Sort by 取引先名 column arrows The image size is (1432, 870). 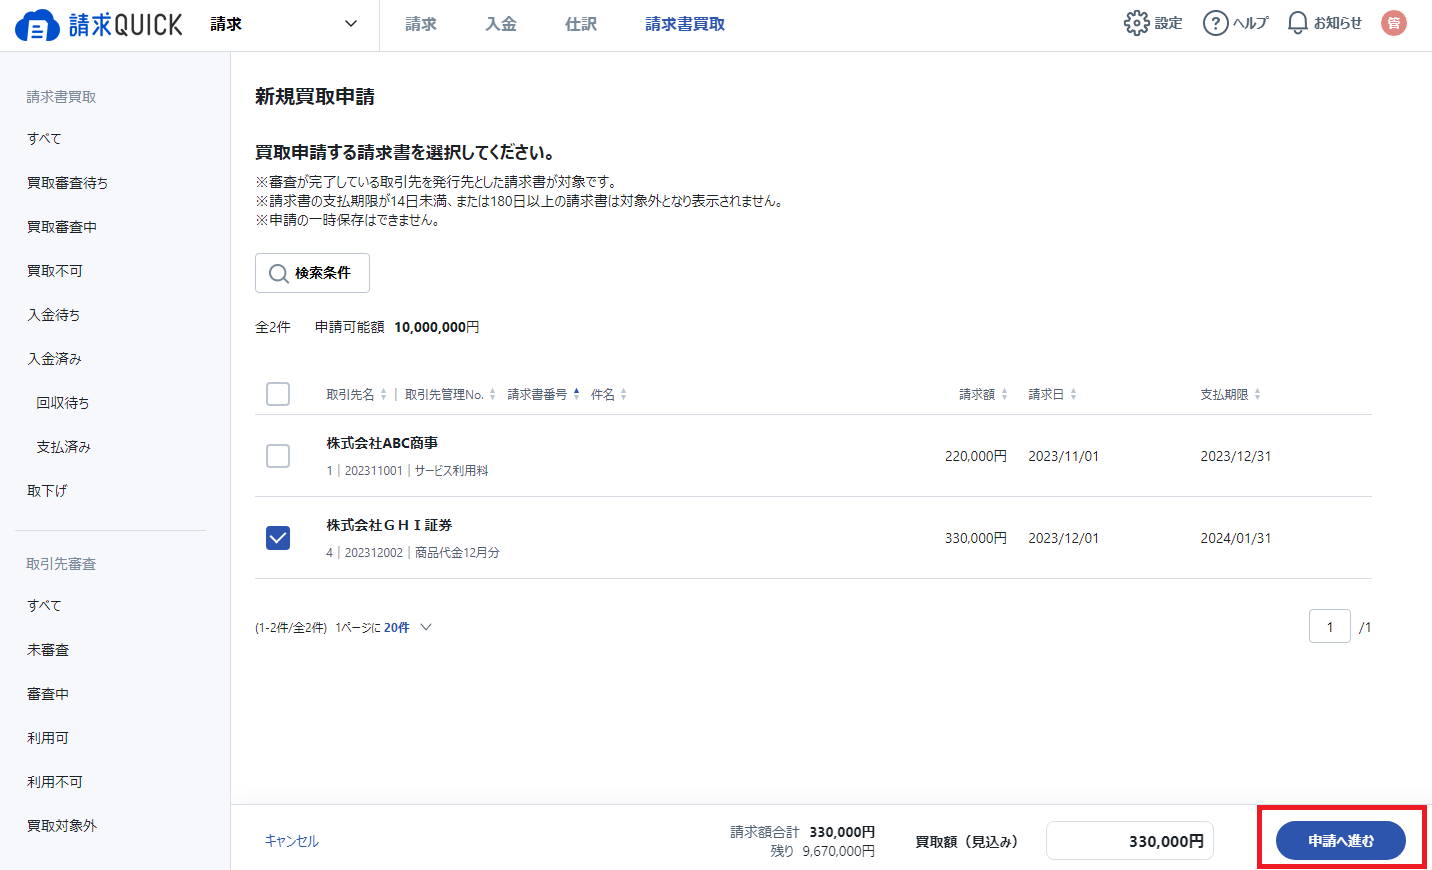(x=383, y=395)
